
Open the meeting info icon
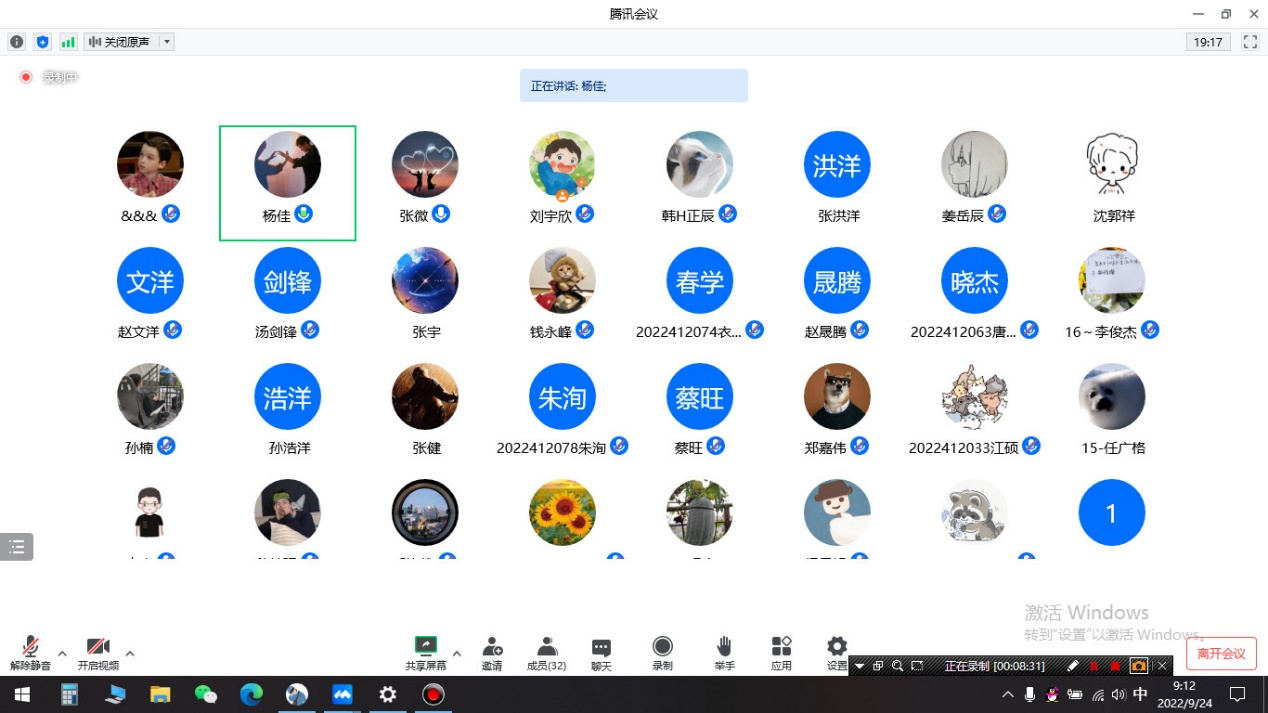point(16,42)
